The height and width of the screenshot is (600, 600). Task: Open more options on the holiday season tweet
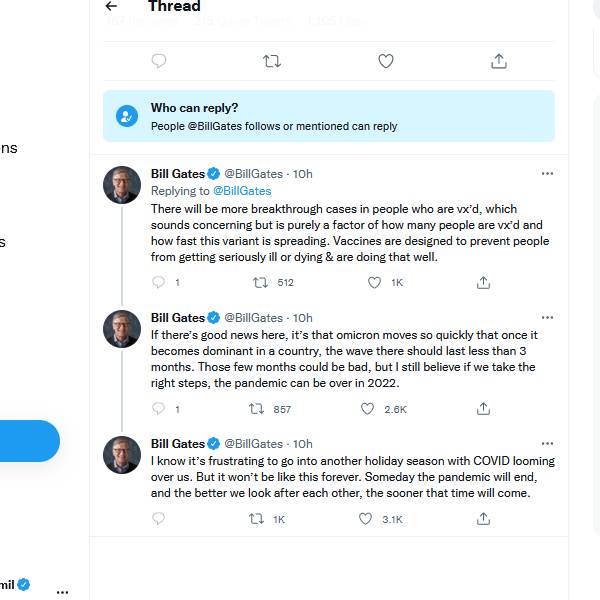coord(547,443)
